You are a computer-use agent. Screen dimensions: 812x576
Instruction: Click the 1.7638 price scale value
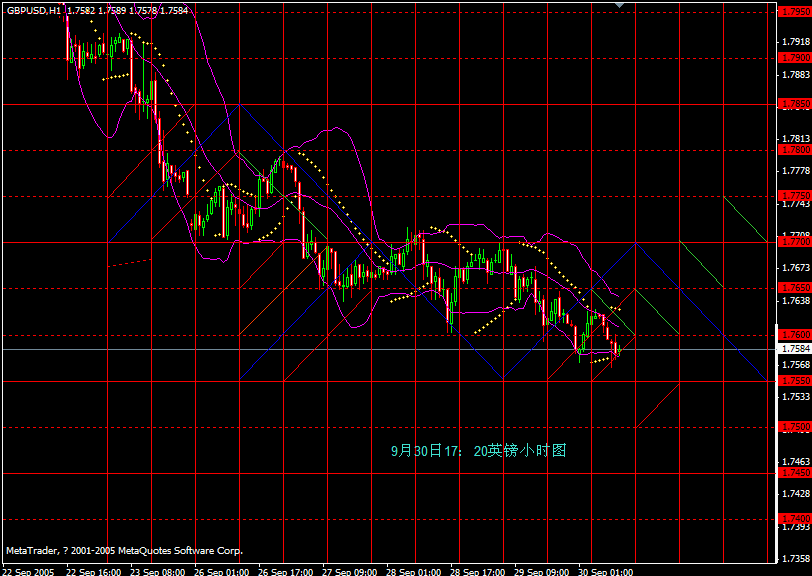(796, 300)
